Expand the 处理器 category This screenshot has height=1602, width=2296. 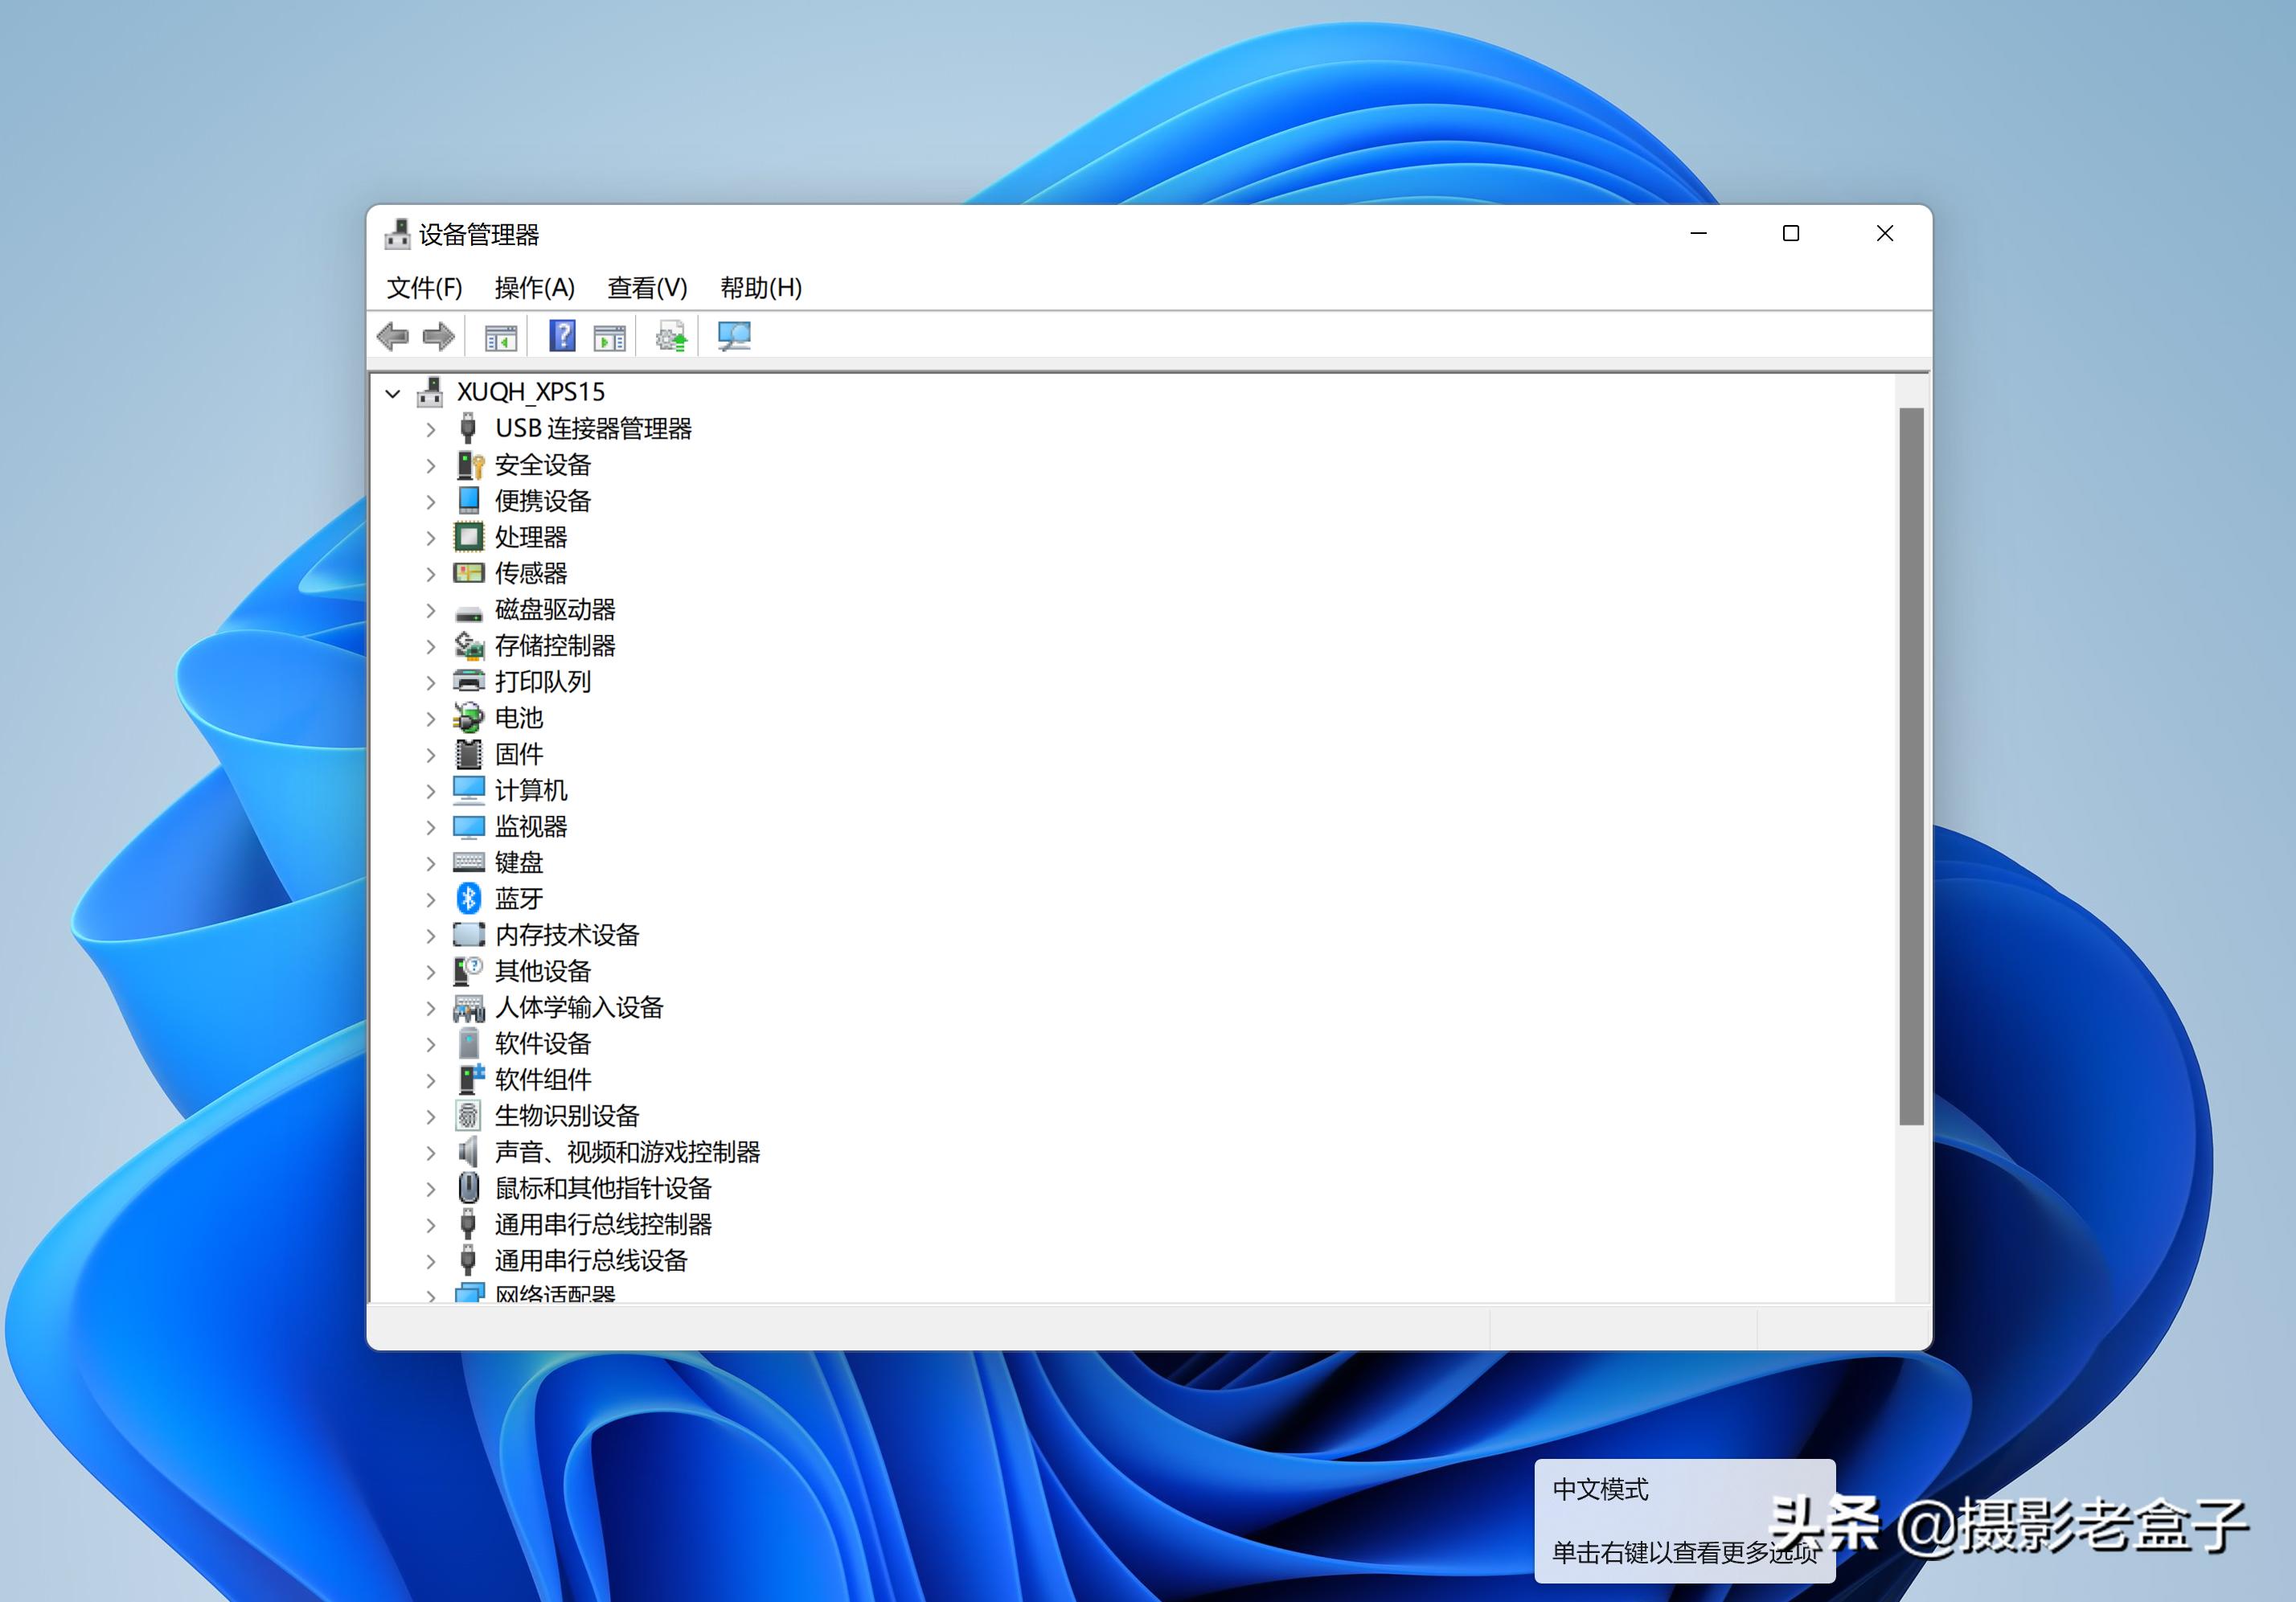430,537
